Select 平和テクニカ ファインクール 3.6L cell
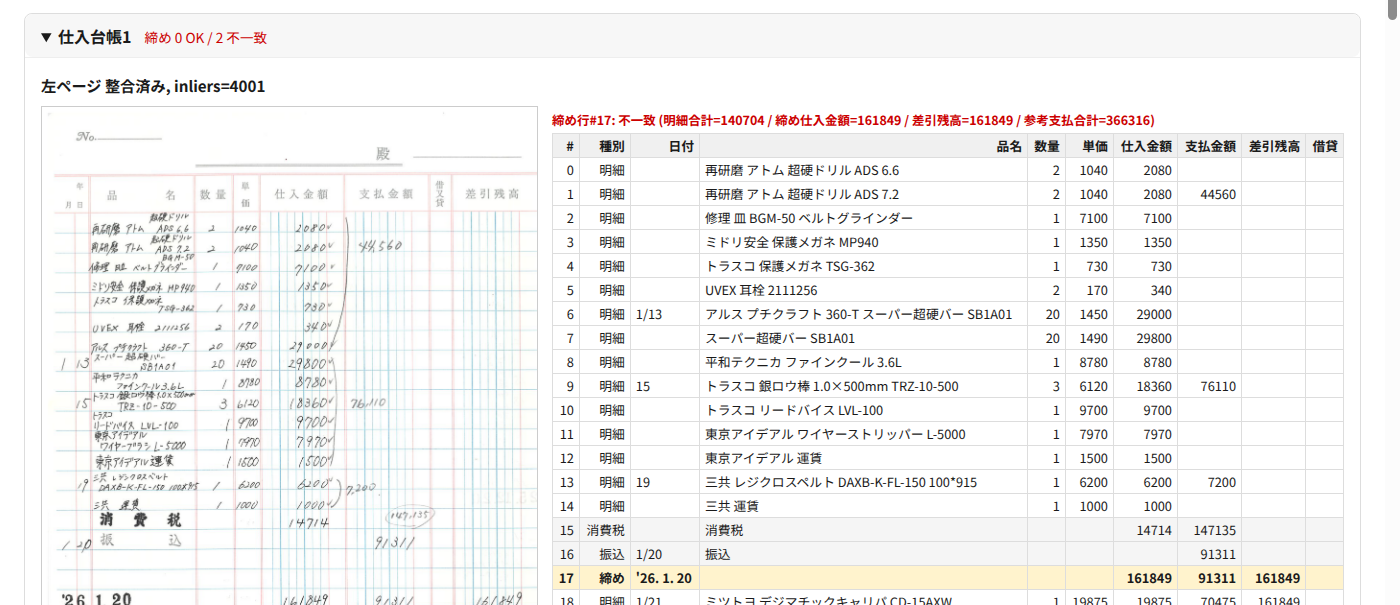Viewport: 1400px width, 605px height. tap(864, 362)
